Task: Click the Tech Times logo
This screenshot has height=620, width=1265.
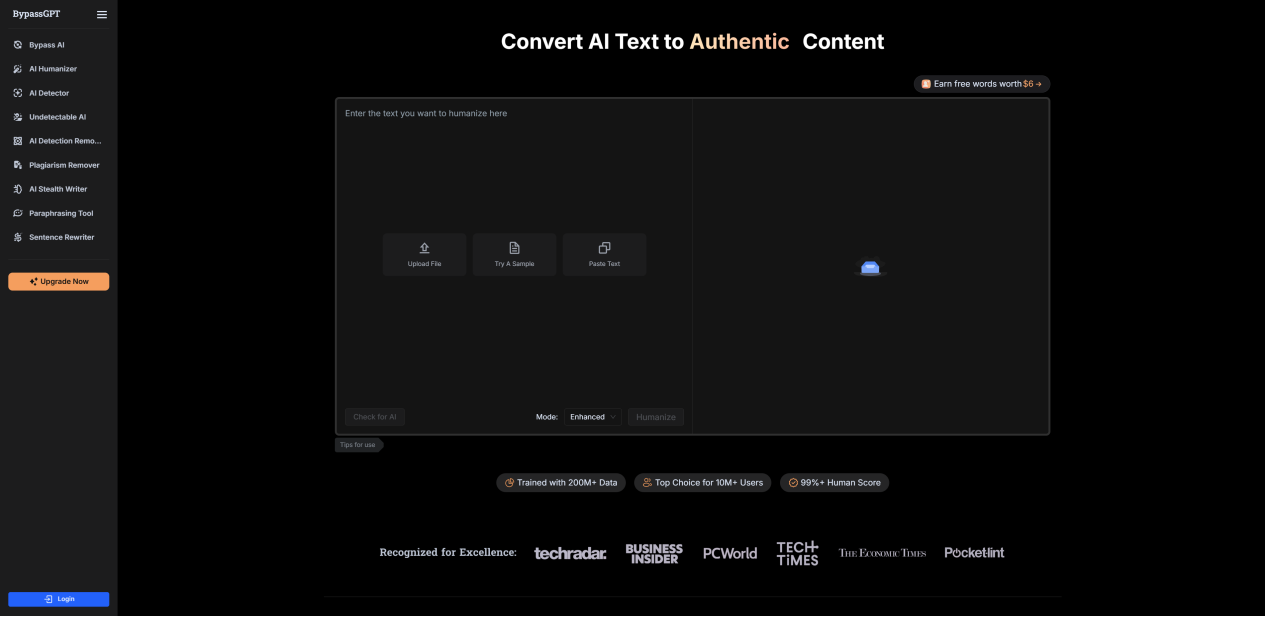Action: (798, 553)
